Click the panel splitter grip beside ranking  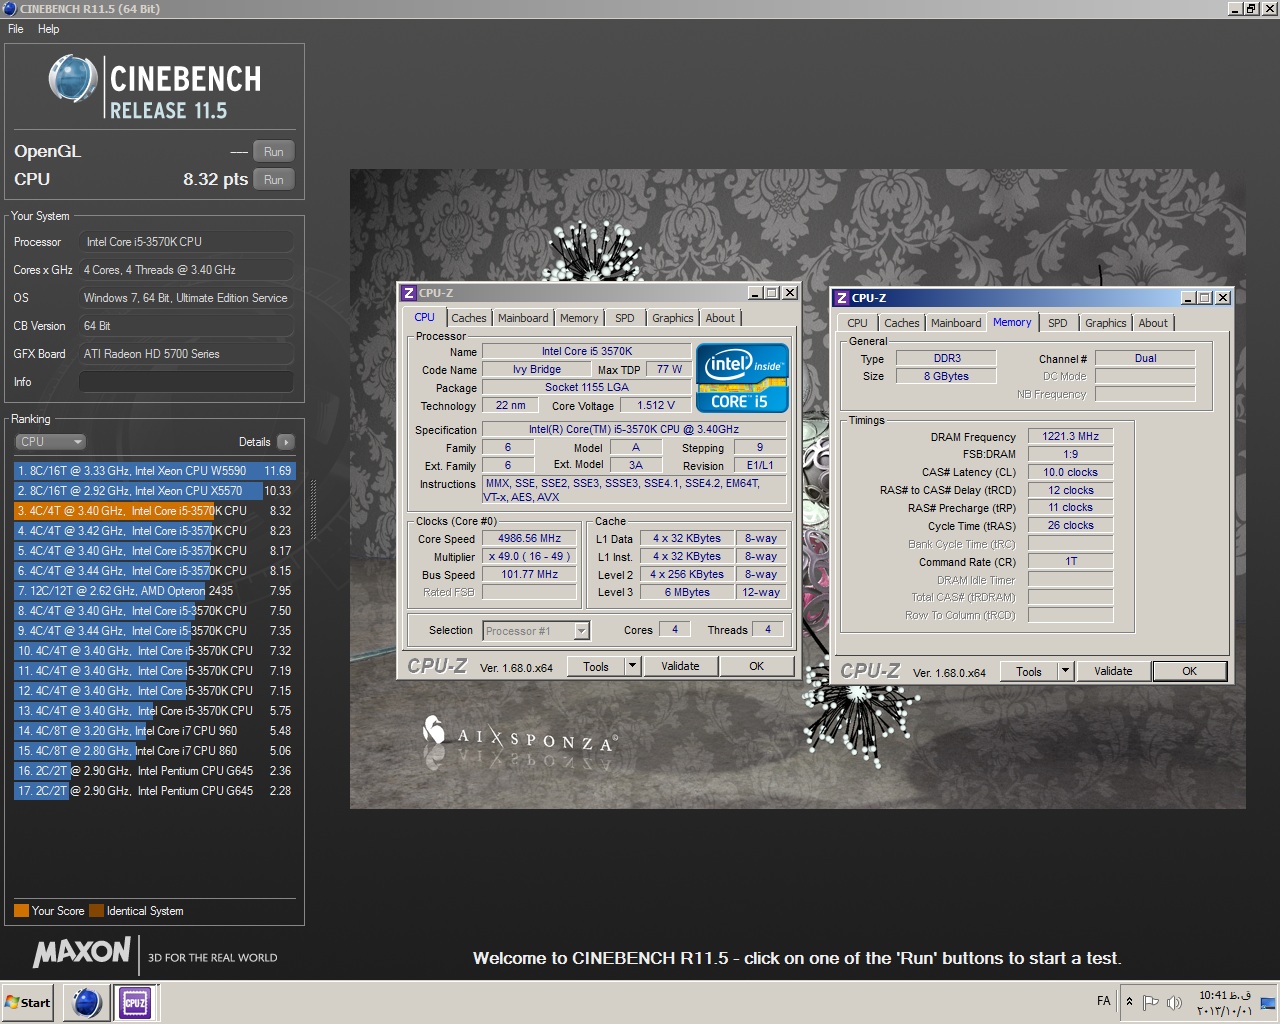[x=314, y=510]
